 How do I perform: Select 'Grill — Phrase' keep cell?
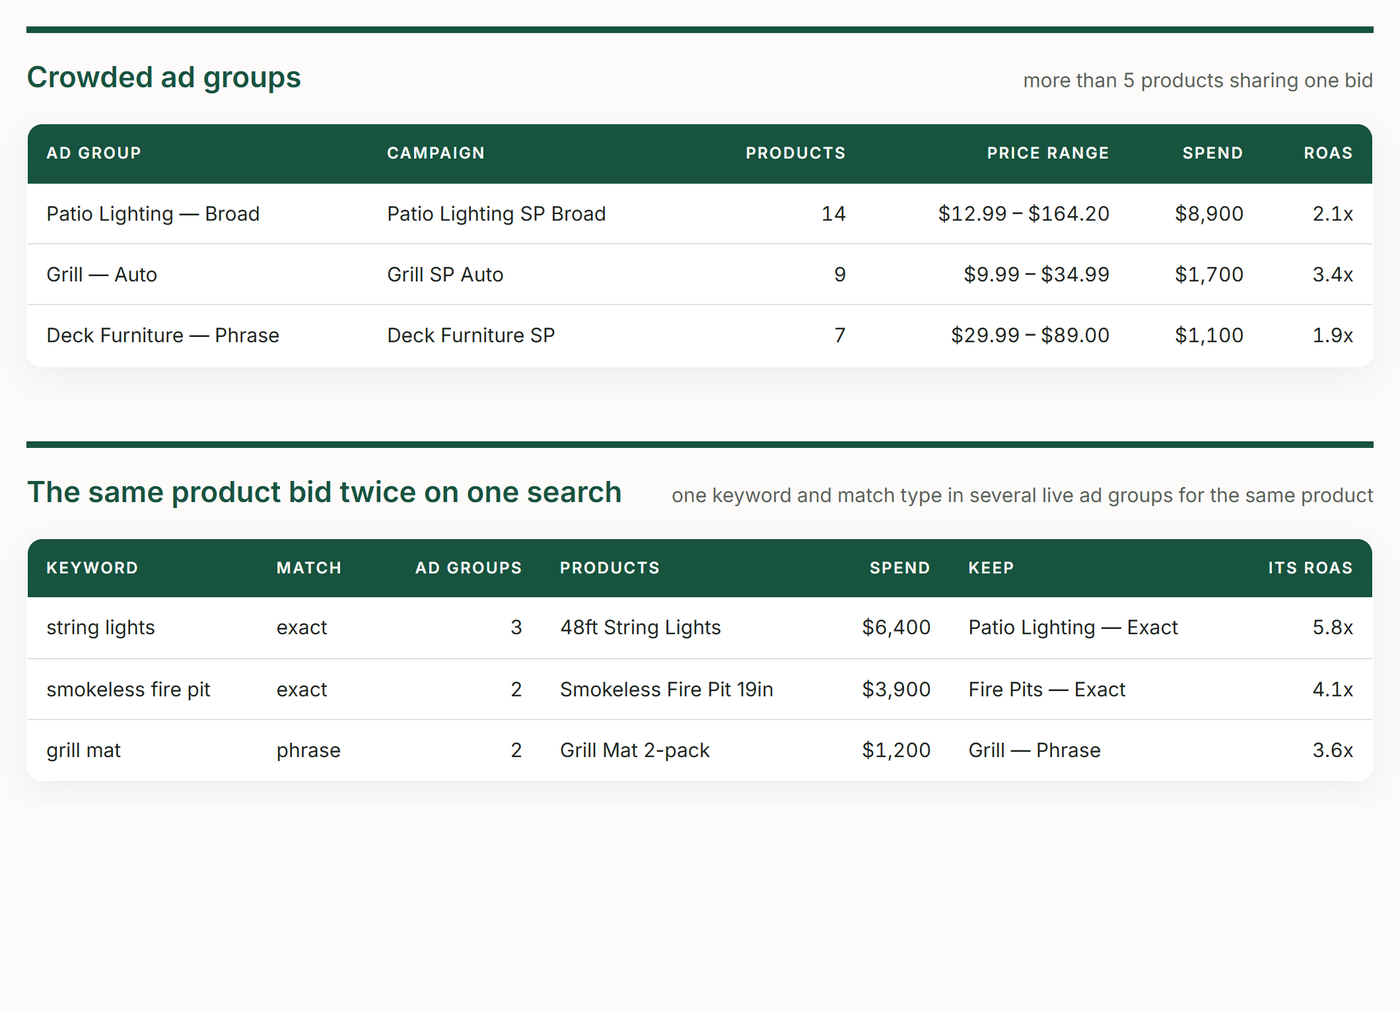pos(1034,751)
